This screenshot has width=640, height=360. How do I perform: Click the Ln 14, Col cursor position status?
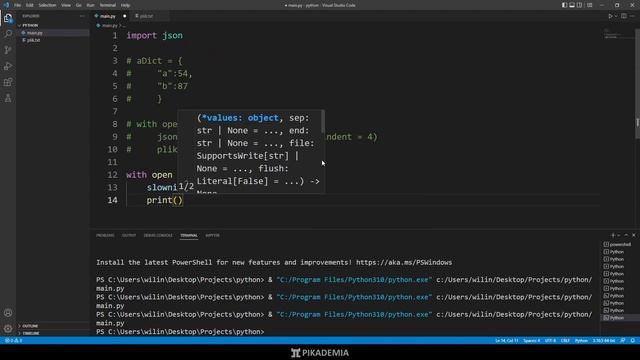[x=507, y=340]
